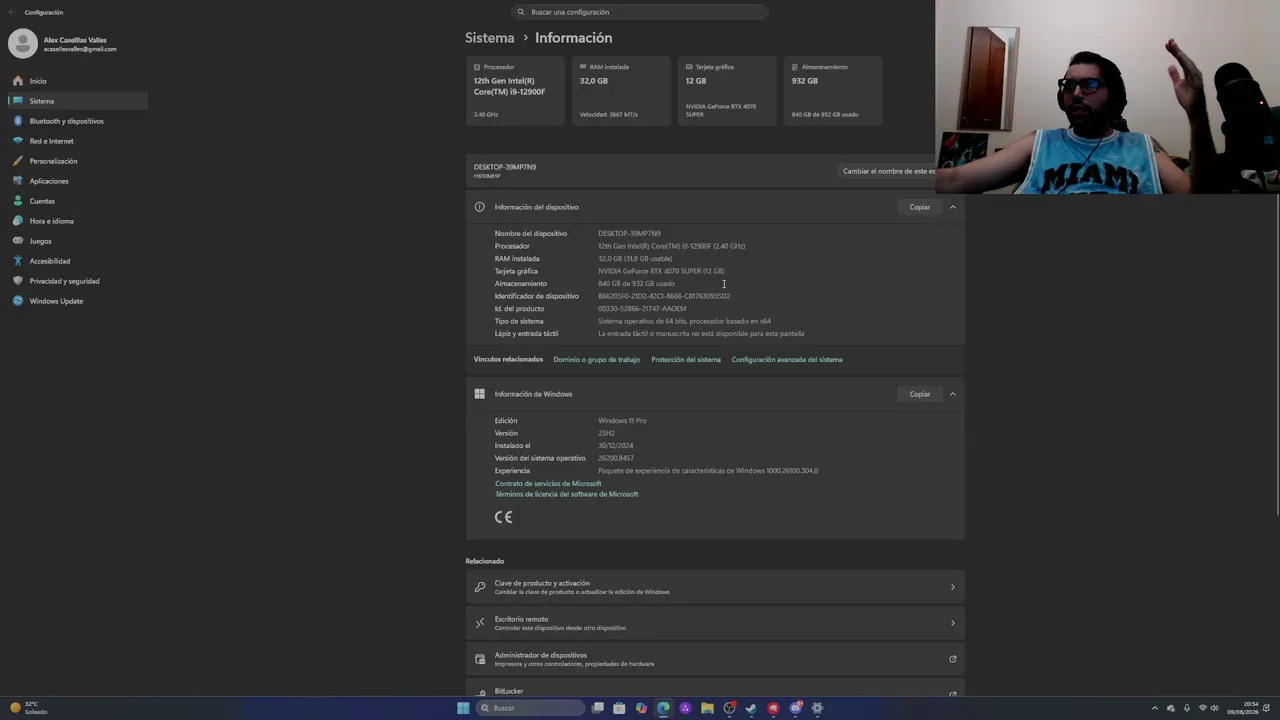This screenshot has width=1280, height=720.
Task: Open Windows Update in the sidebar
Action: click(78, 301)
